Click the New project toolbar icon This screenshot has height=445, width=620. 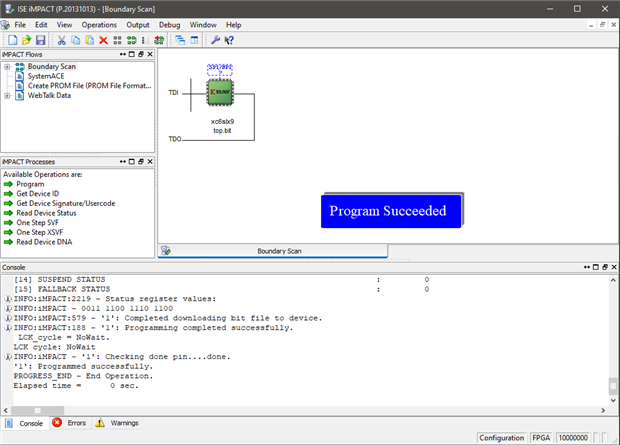(11, 40)
